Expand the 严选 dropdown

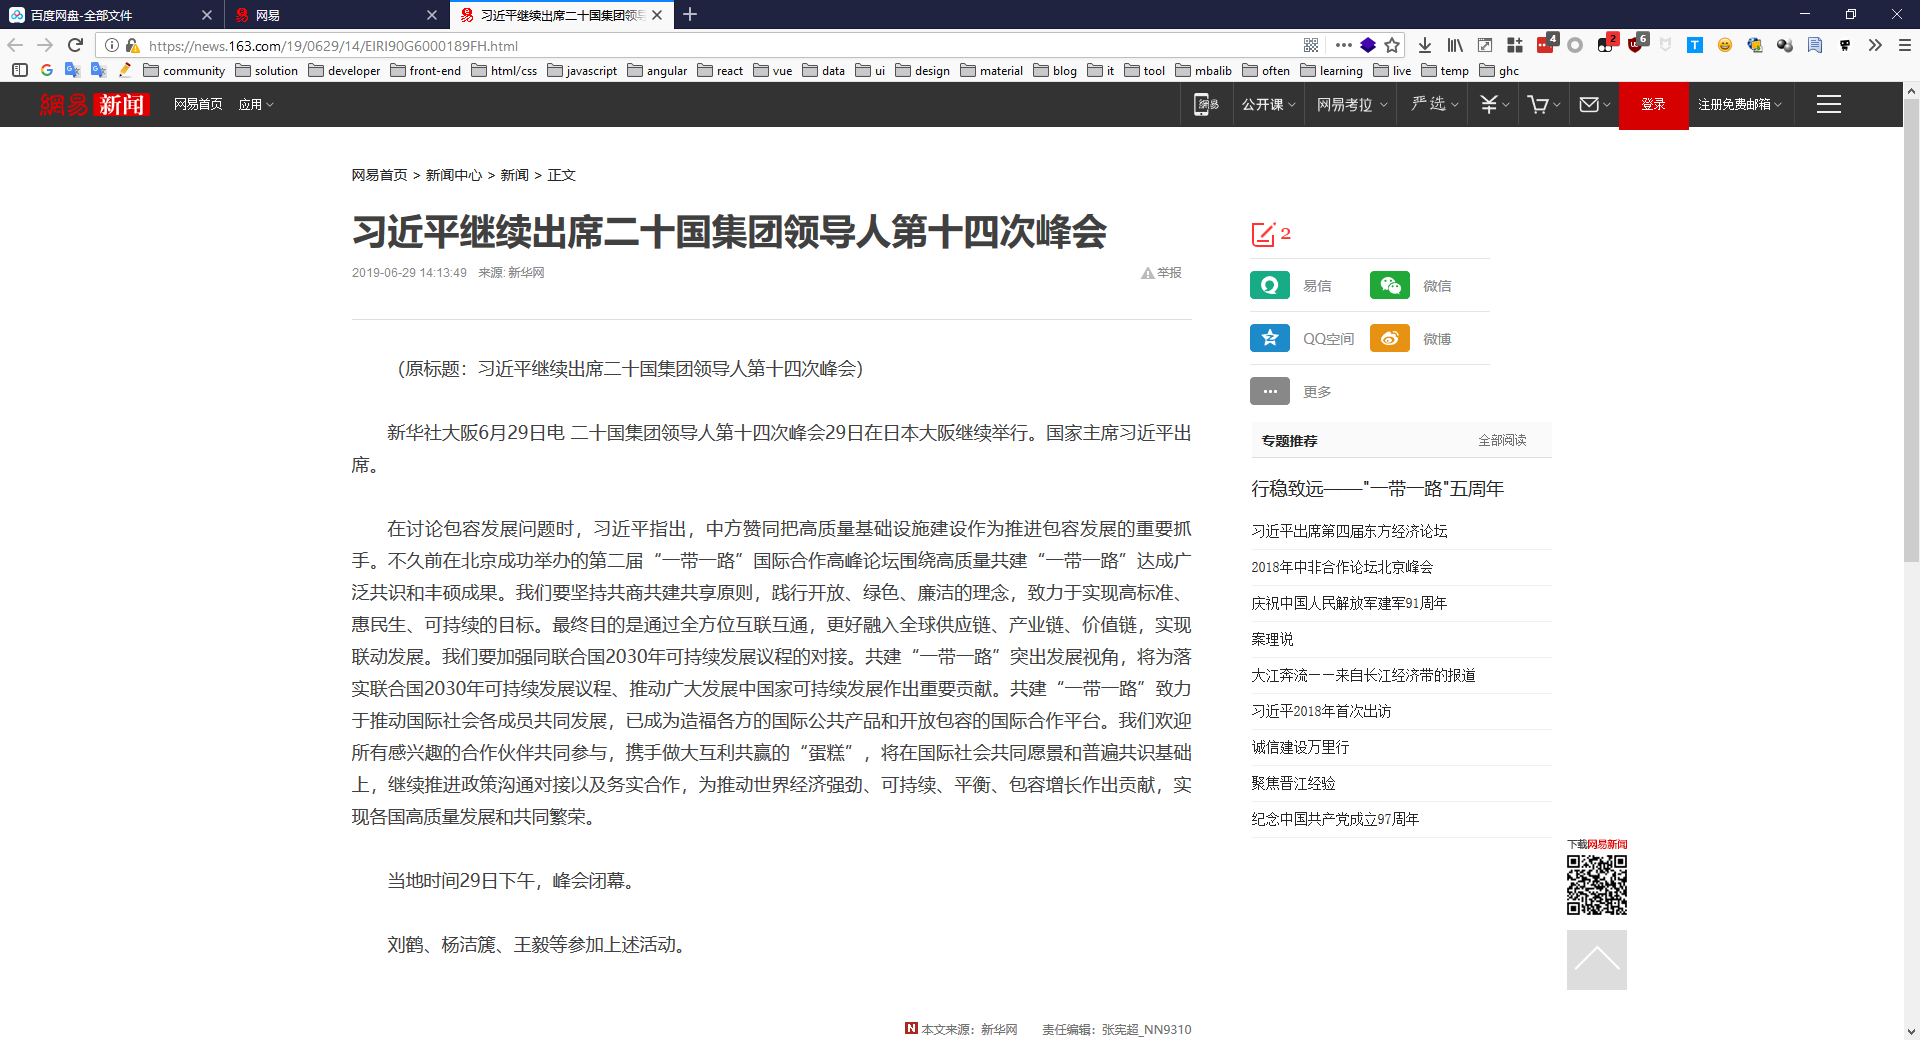[1435, 104]
